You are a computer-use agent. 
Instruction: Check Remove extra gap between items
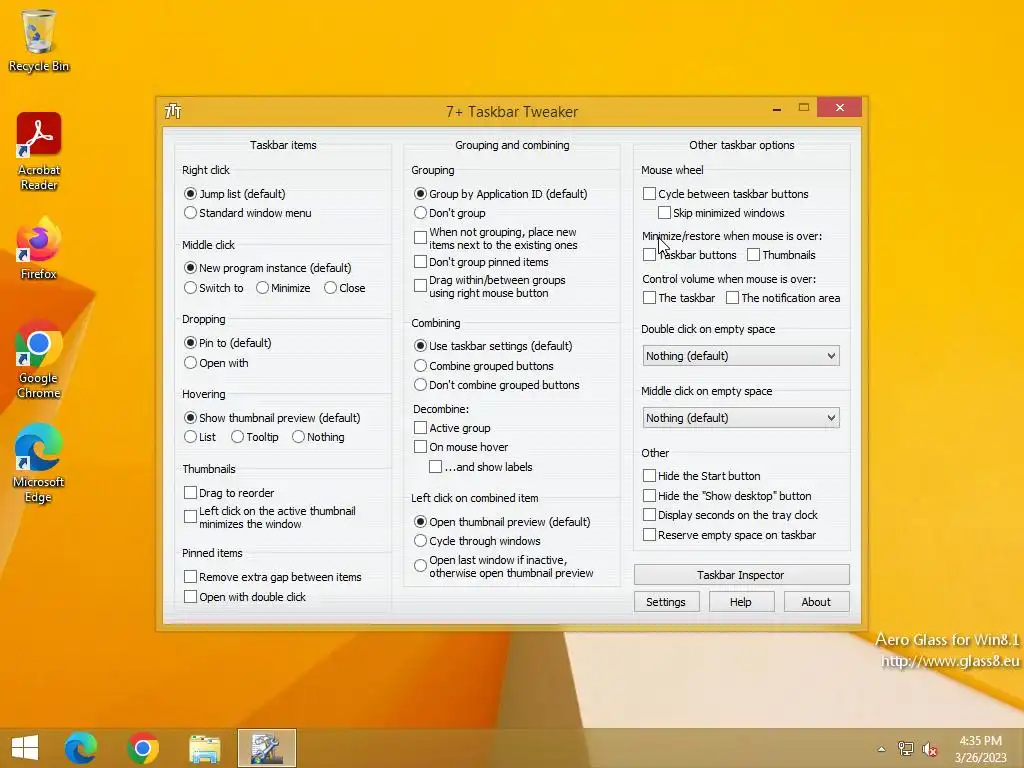273,577
